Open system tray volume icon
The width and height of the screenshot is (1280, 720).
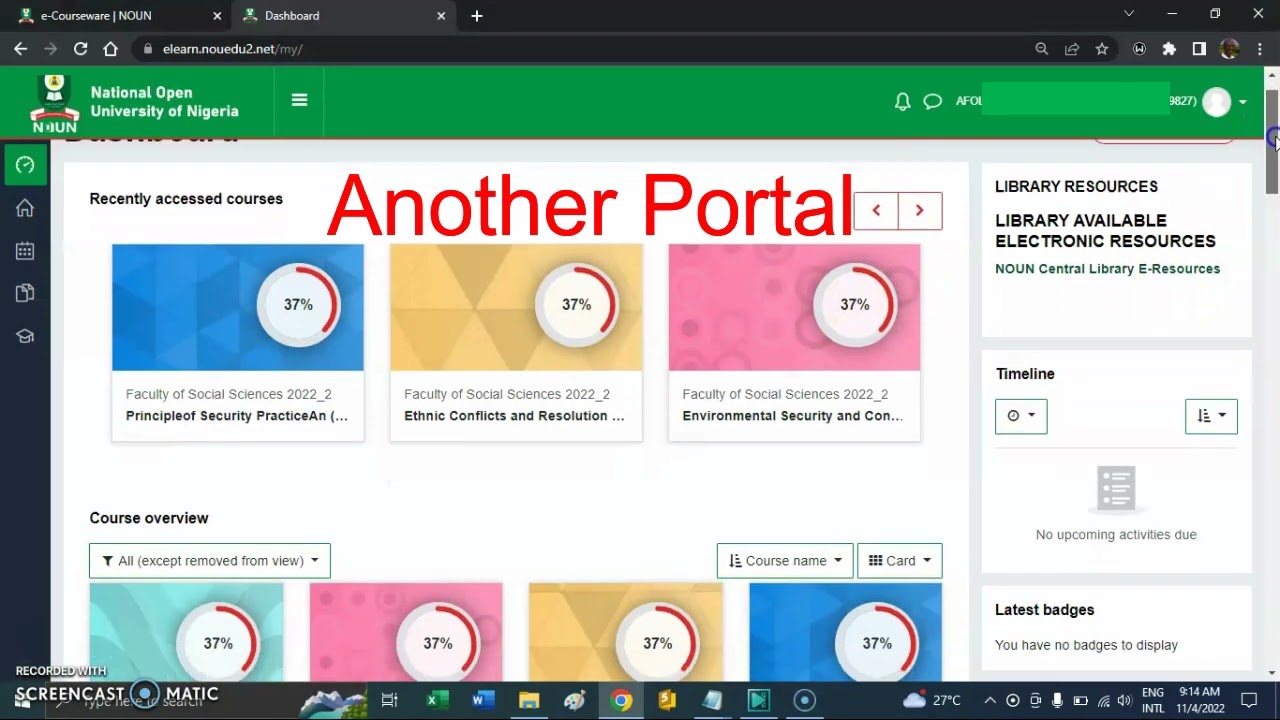tap(1124, 700)
